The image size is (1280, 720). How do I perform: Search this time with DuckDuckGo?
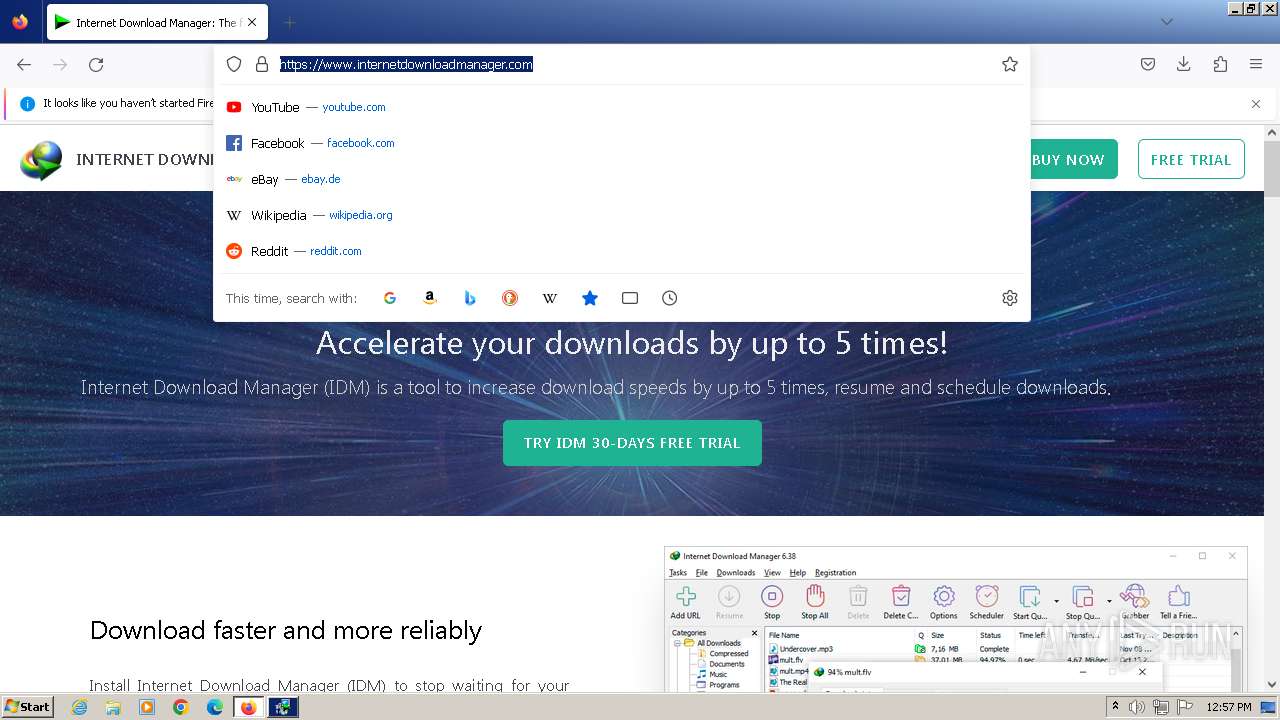coord(510,298)
